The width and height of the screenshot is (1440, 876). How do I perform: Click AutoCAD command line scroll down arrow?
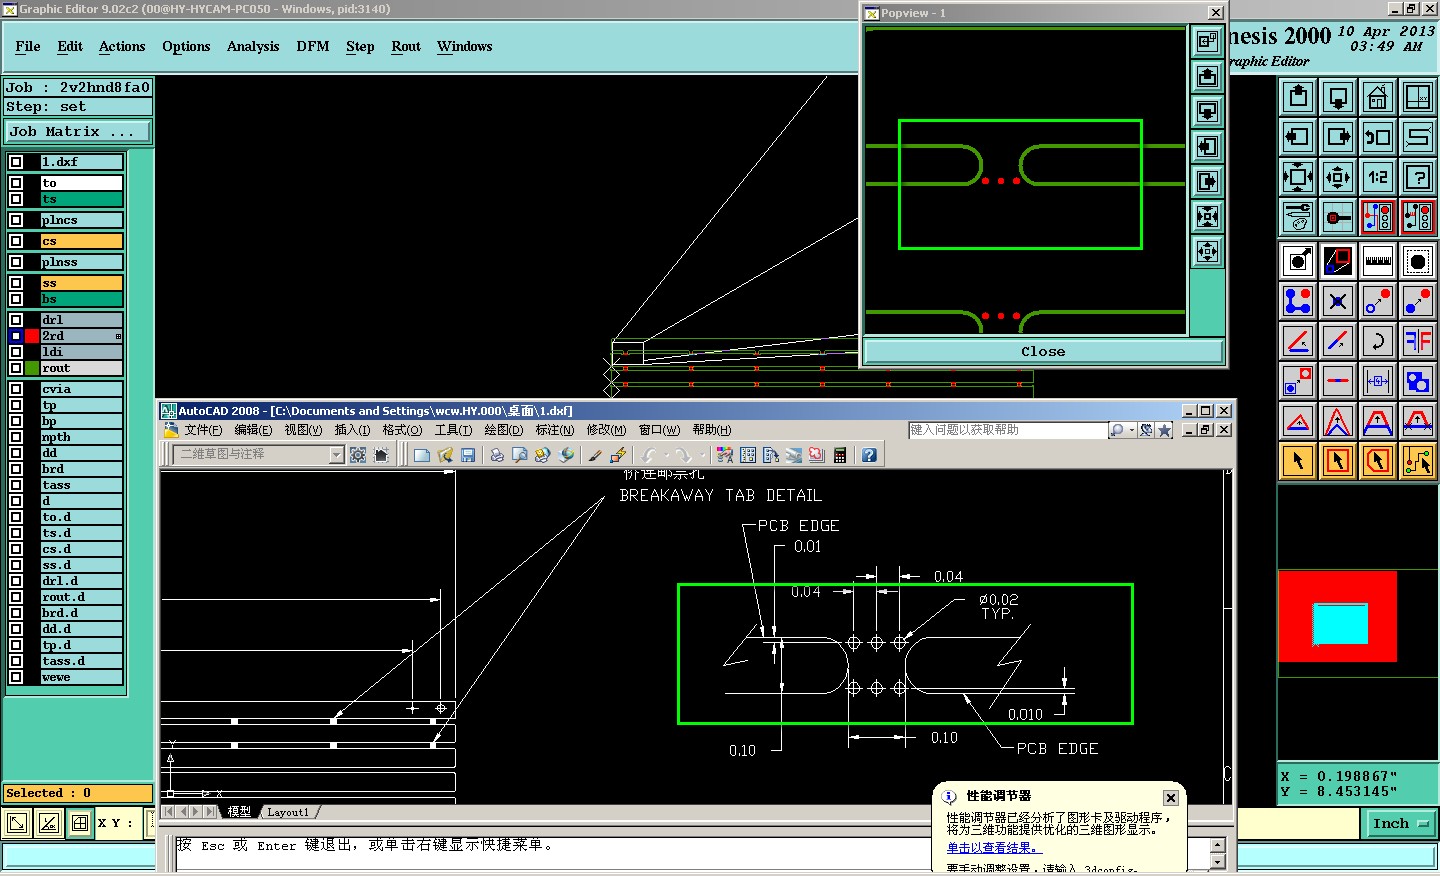(x=1218, y=861)
